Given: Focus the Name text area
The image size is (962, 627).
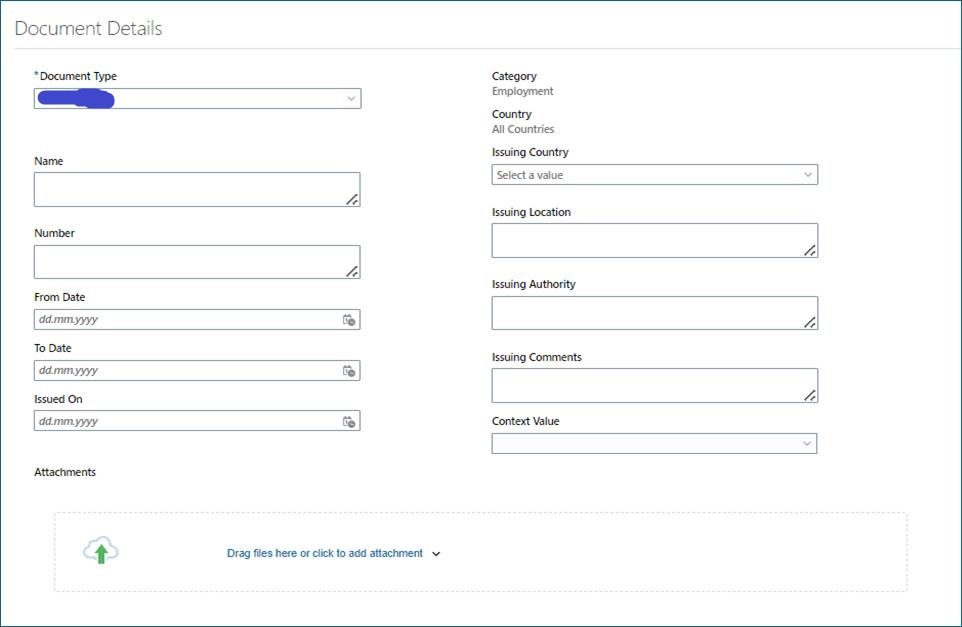Looking at the screenshot, I should pyautogui.click(x=197, y=190).
